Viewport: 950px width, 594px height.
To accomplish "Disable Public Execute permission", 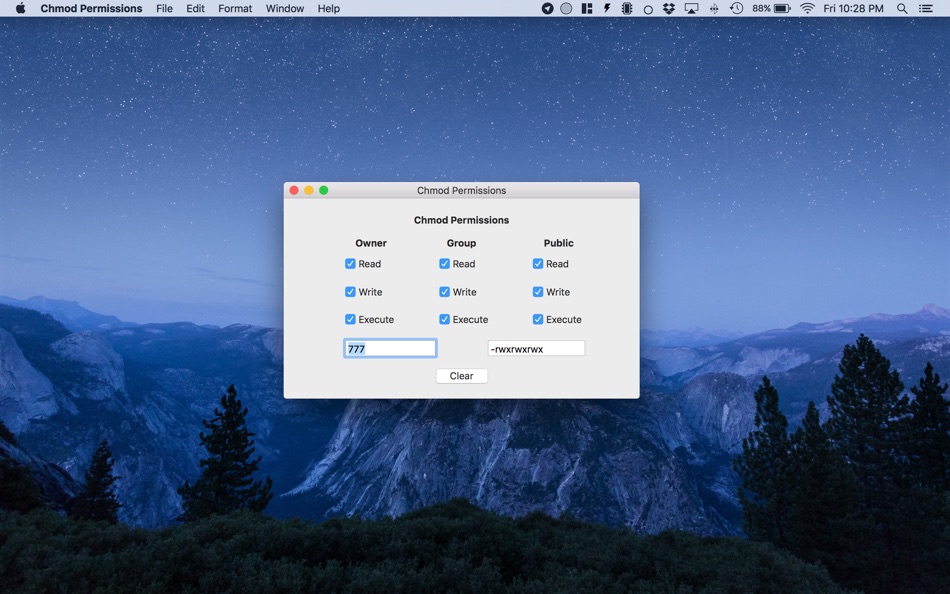I will 538,320.
